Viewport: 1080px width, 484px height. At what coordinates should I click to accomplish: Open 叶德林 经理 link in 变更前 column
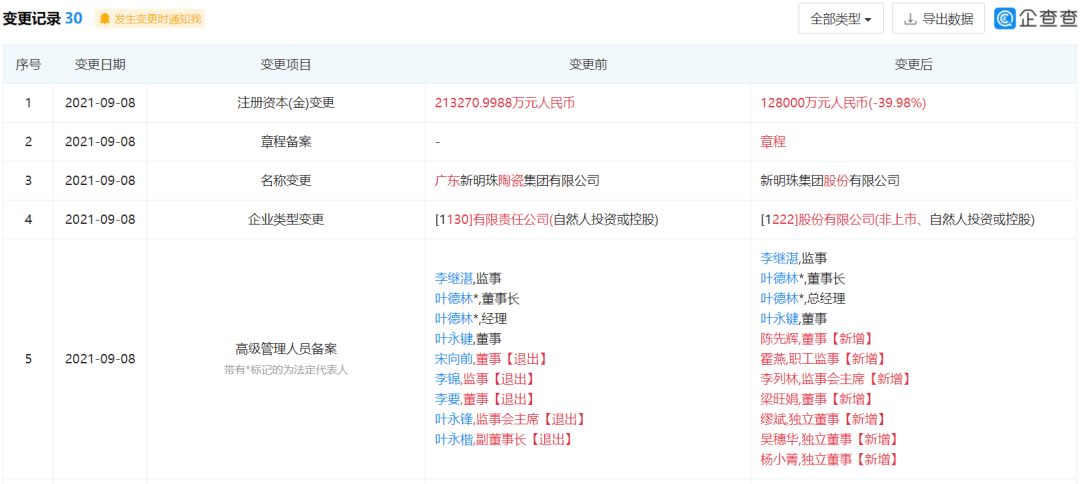453,319
